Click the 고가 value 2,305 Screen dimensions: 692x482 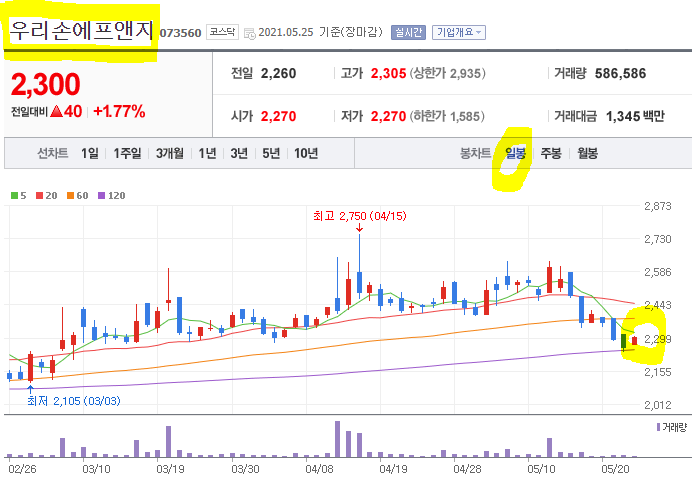pyautogui.click(x=388, y=73)
